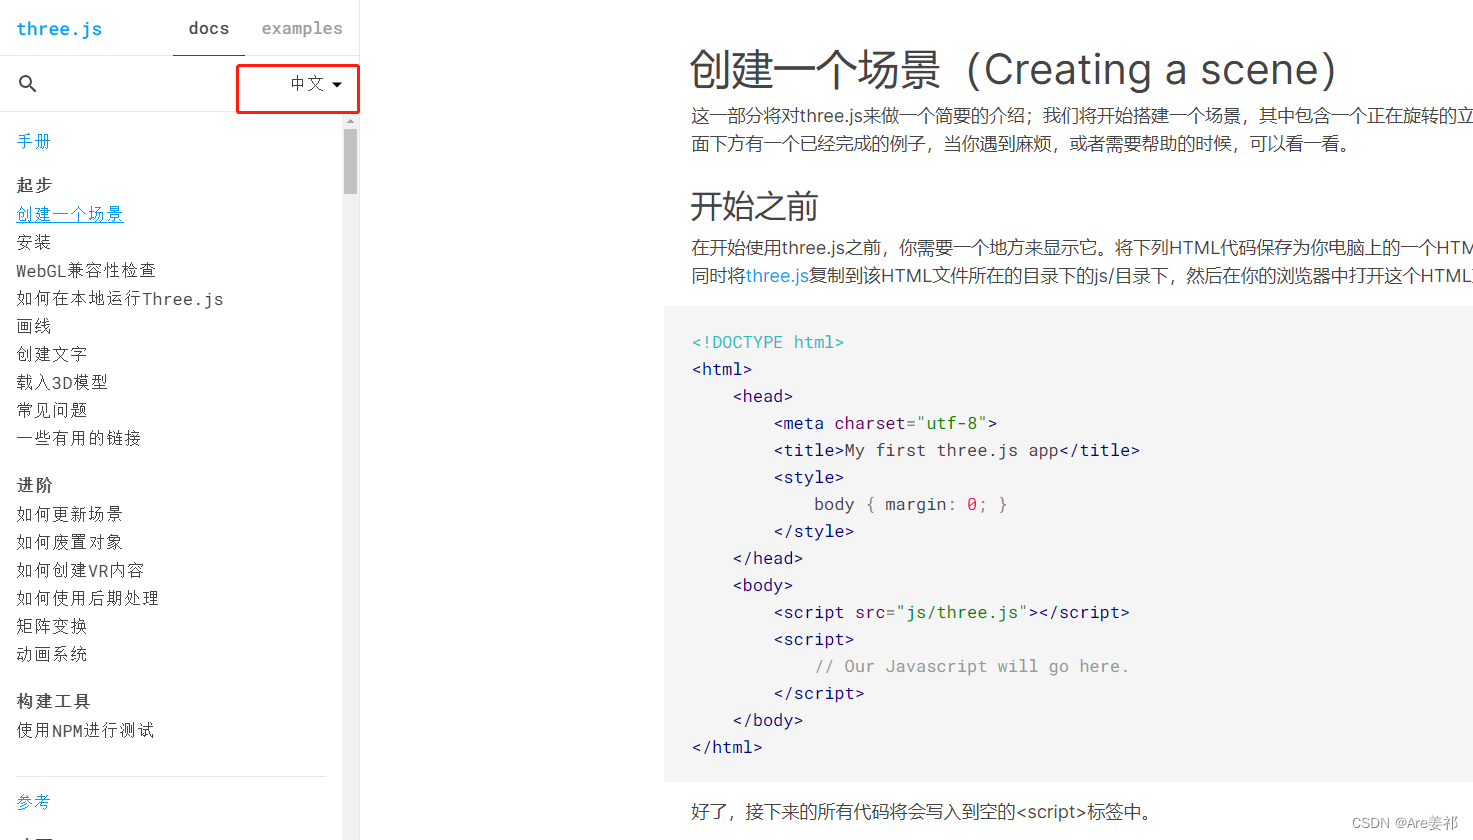Open the 画线 (Drawing lines) page
Image resolution: width=1473 pixels, height=840 pixels.
(33, 325)
